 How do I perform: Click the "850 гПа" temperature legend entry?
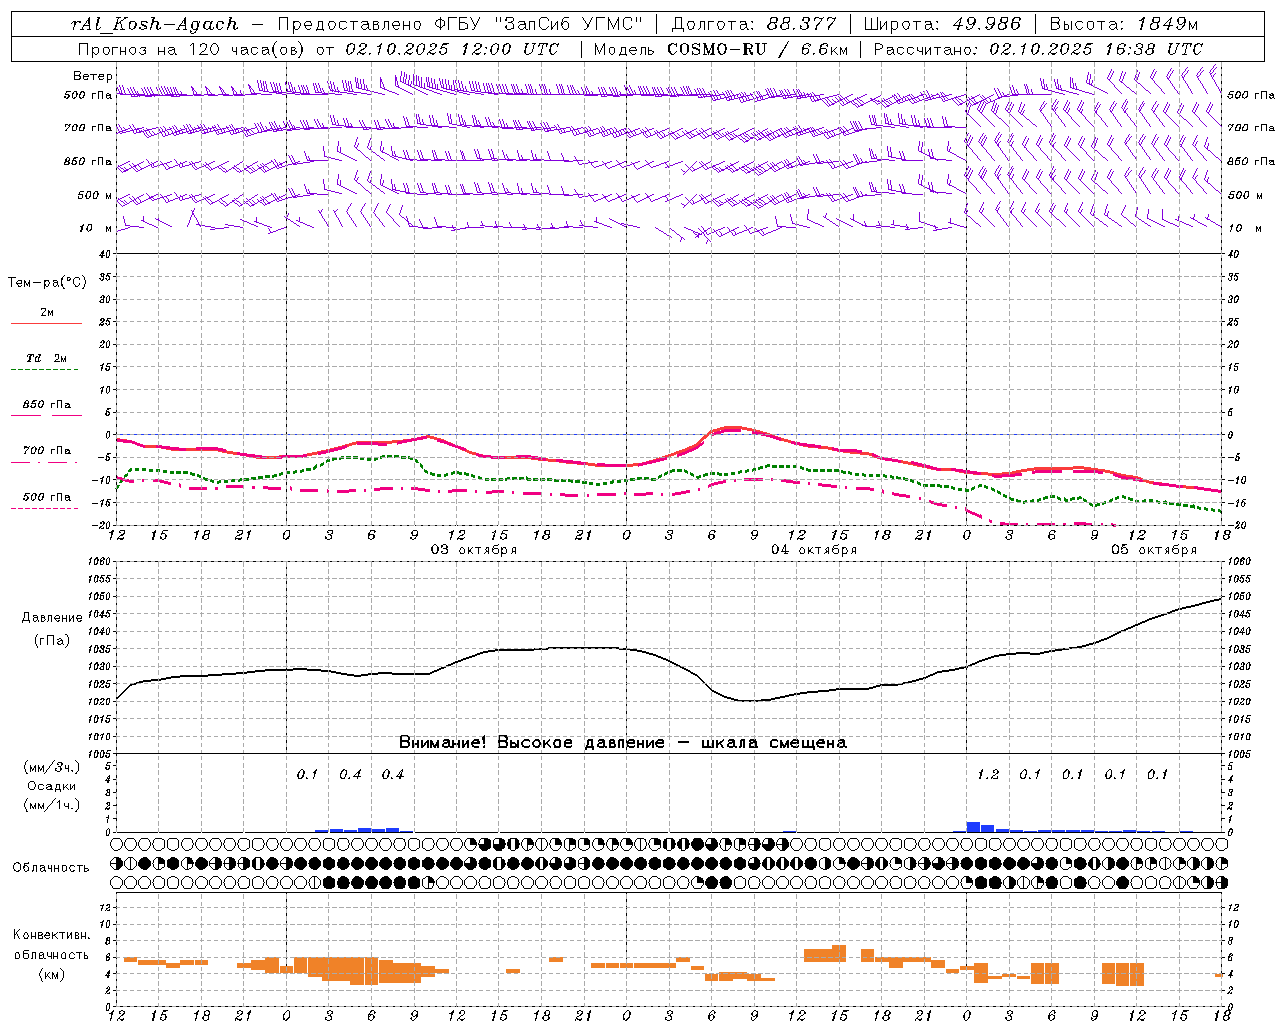[x=46, y=405]
